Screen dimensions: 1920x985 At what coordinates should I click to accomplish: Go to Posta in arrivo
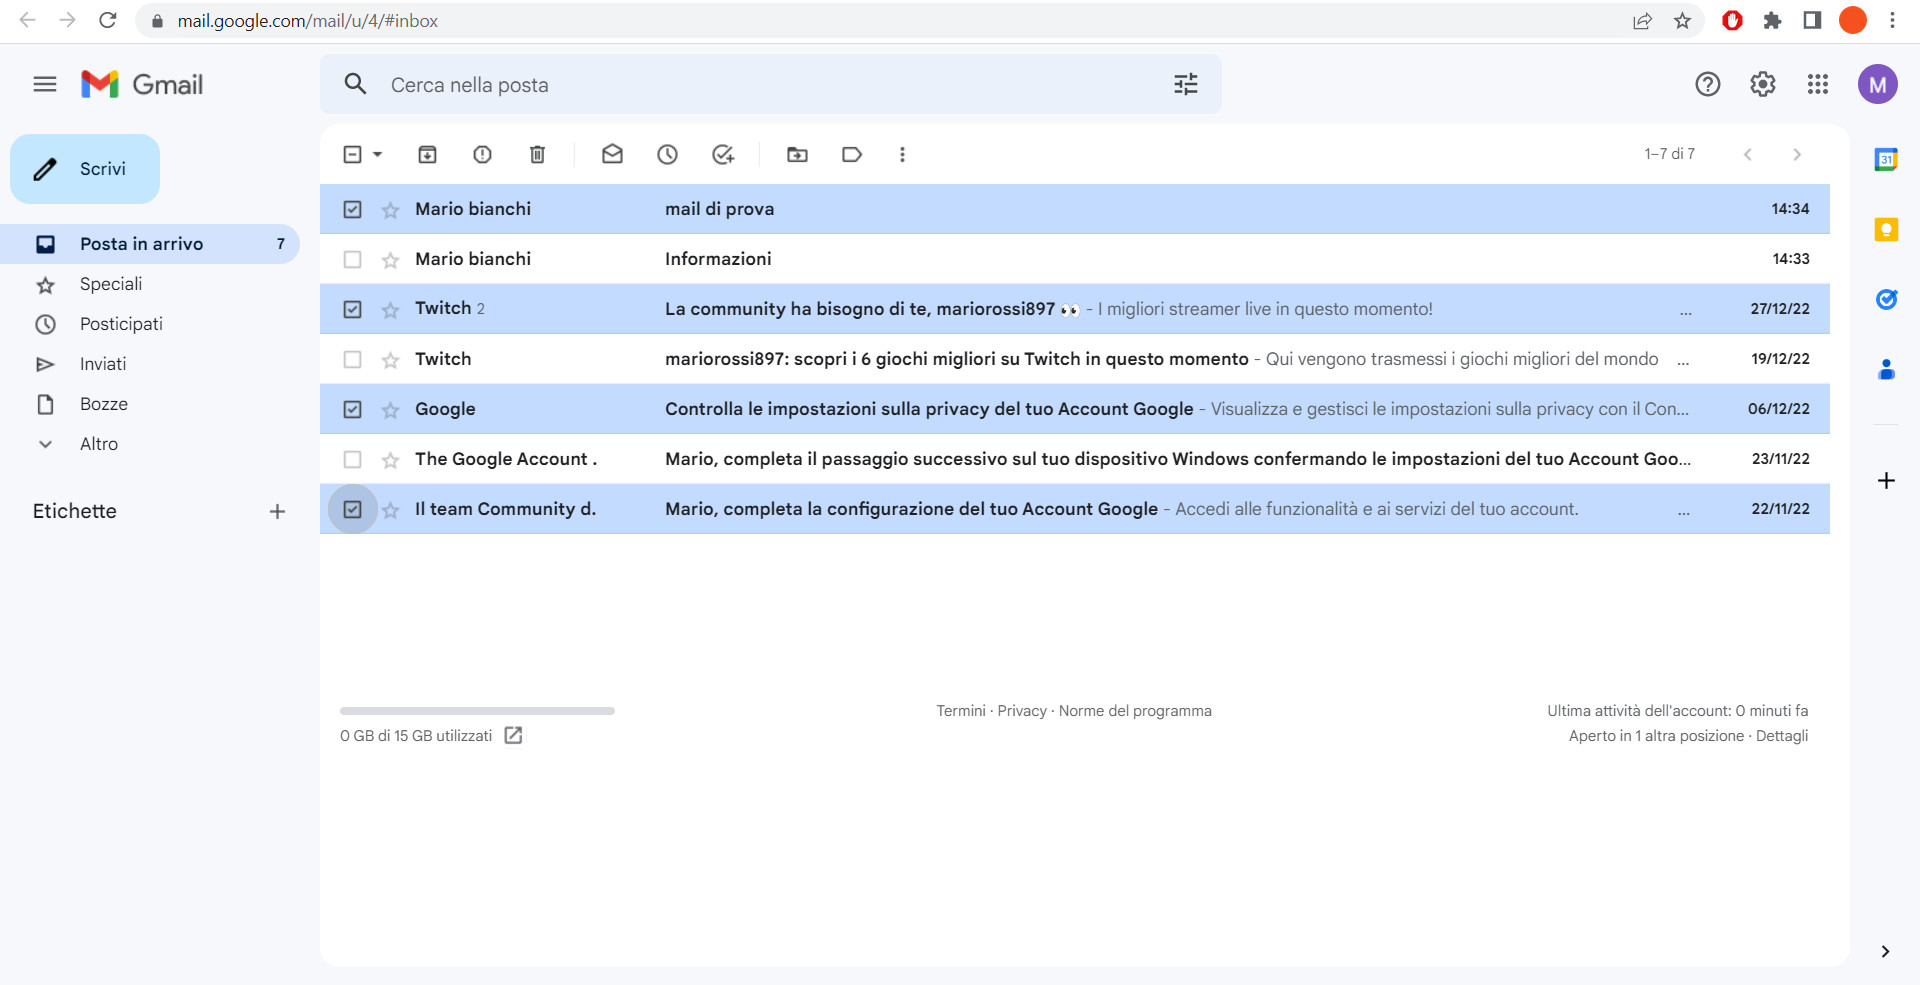pos(141,243)
